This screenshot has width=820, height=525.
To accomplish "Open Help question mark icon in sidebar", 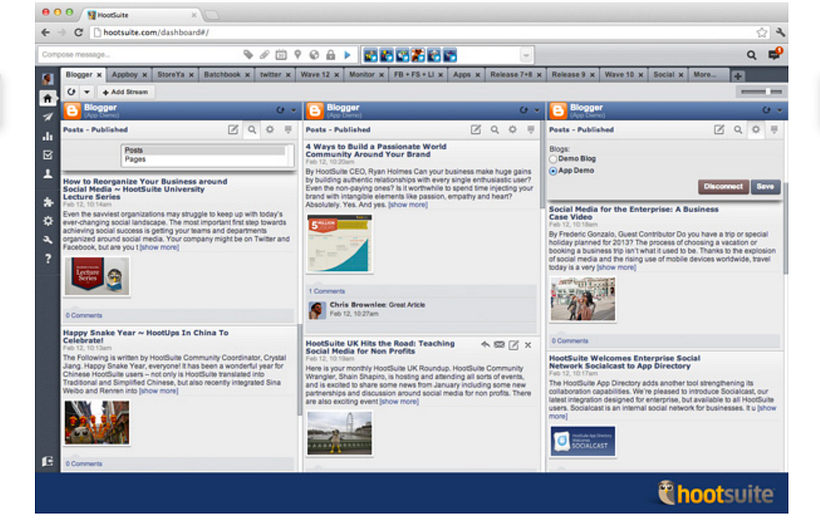I will (x=48, y=259).
